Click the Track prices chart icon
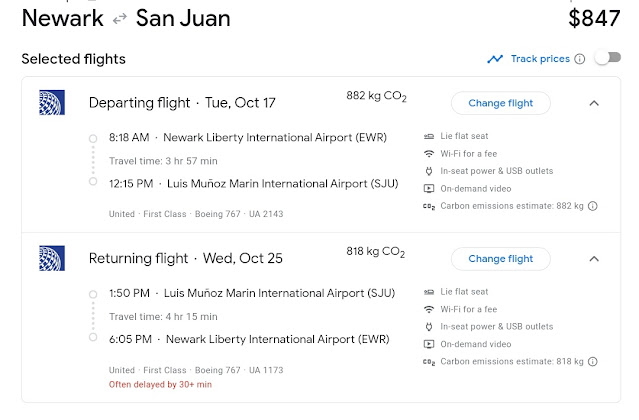639x420 pixels. point(495,59)
